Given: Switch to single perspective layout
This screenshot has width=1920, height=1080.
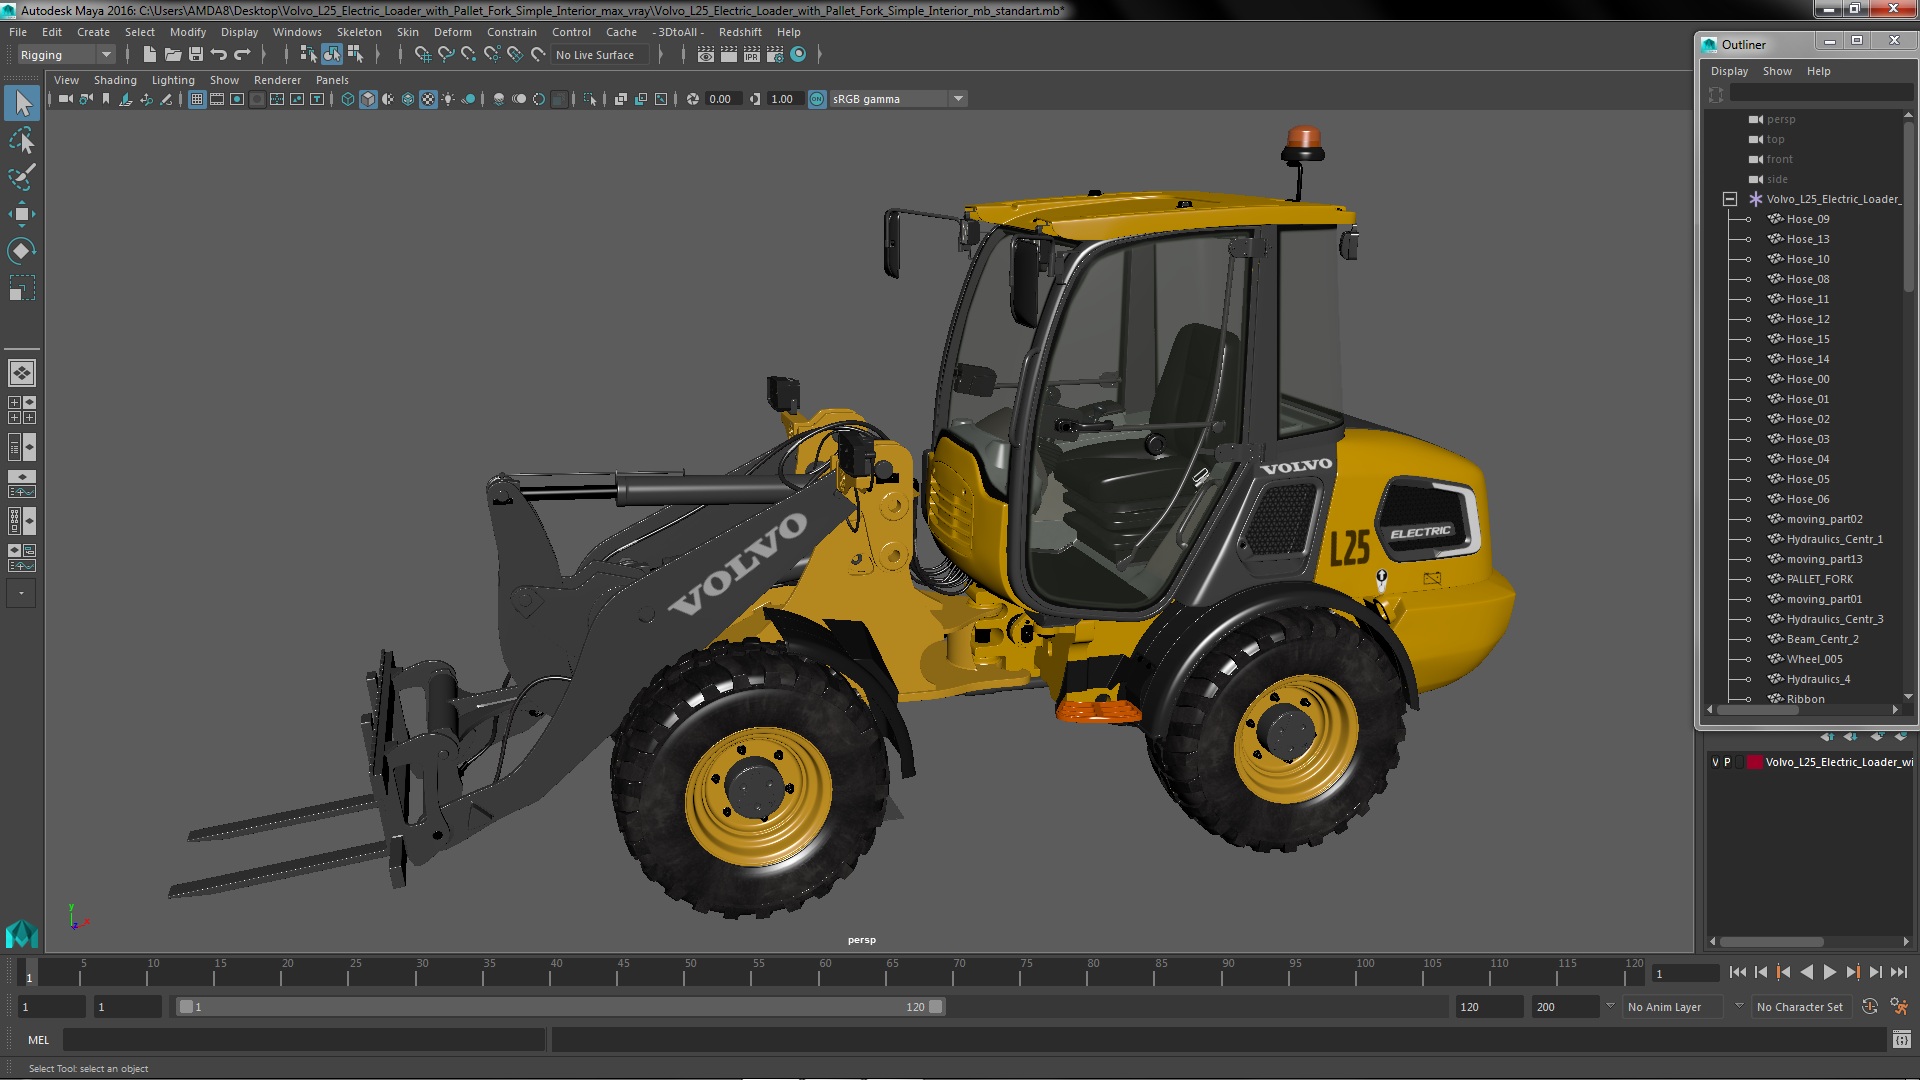Looking at the screenshot, I should point(22,373).
